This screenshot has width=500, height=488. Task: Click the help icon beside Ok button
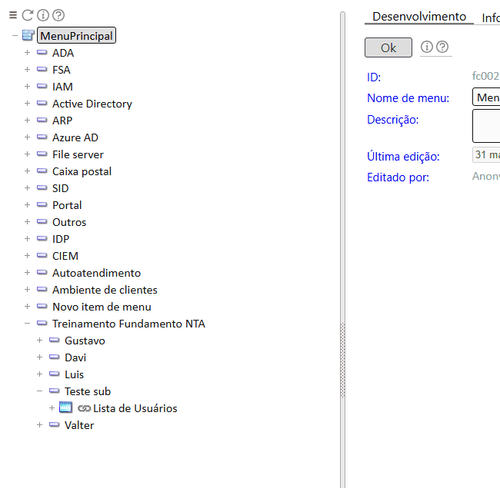tap(442, 47)
